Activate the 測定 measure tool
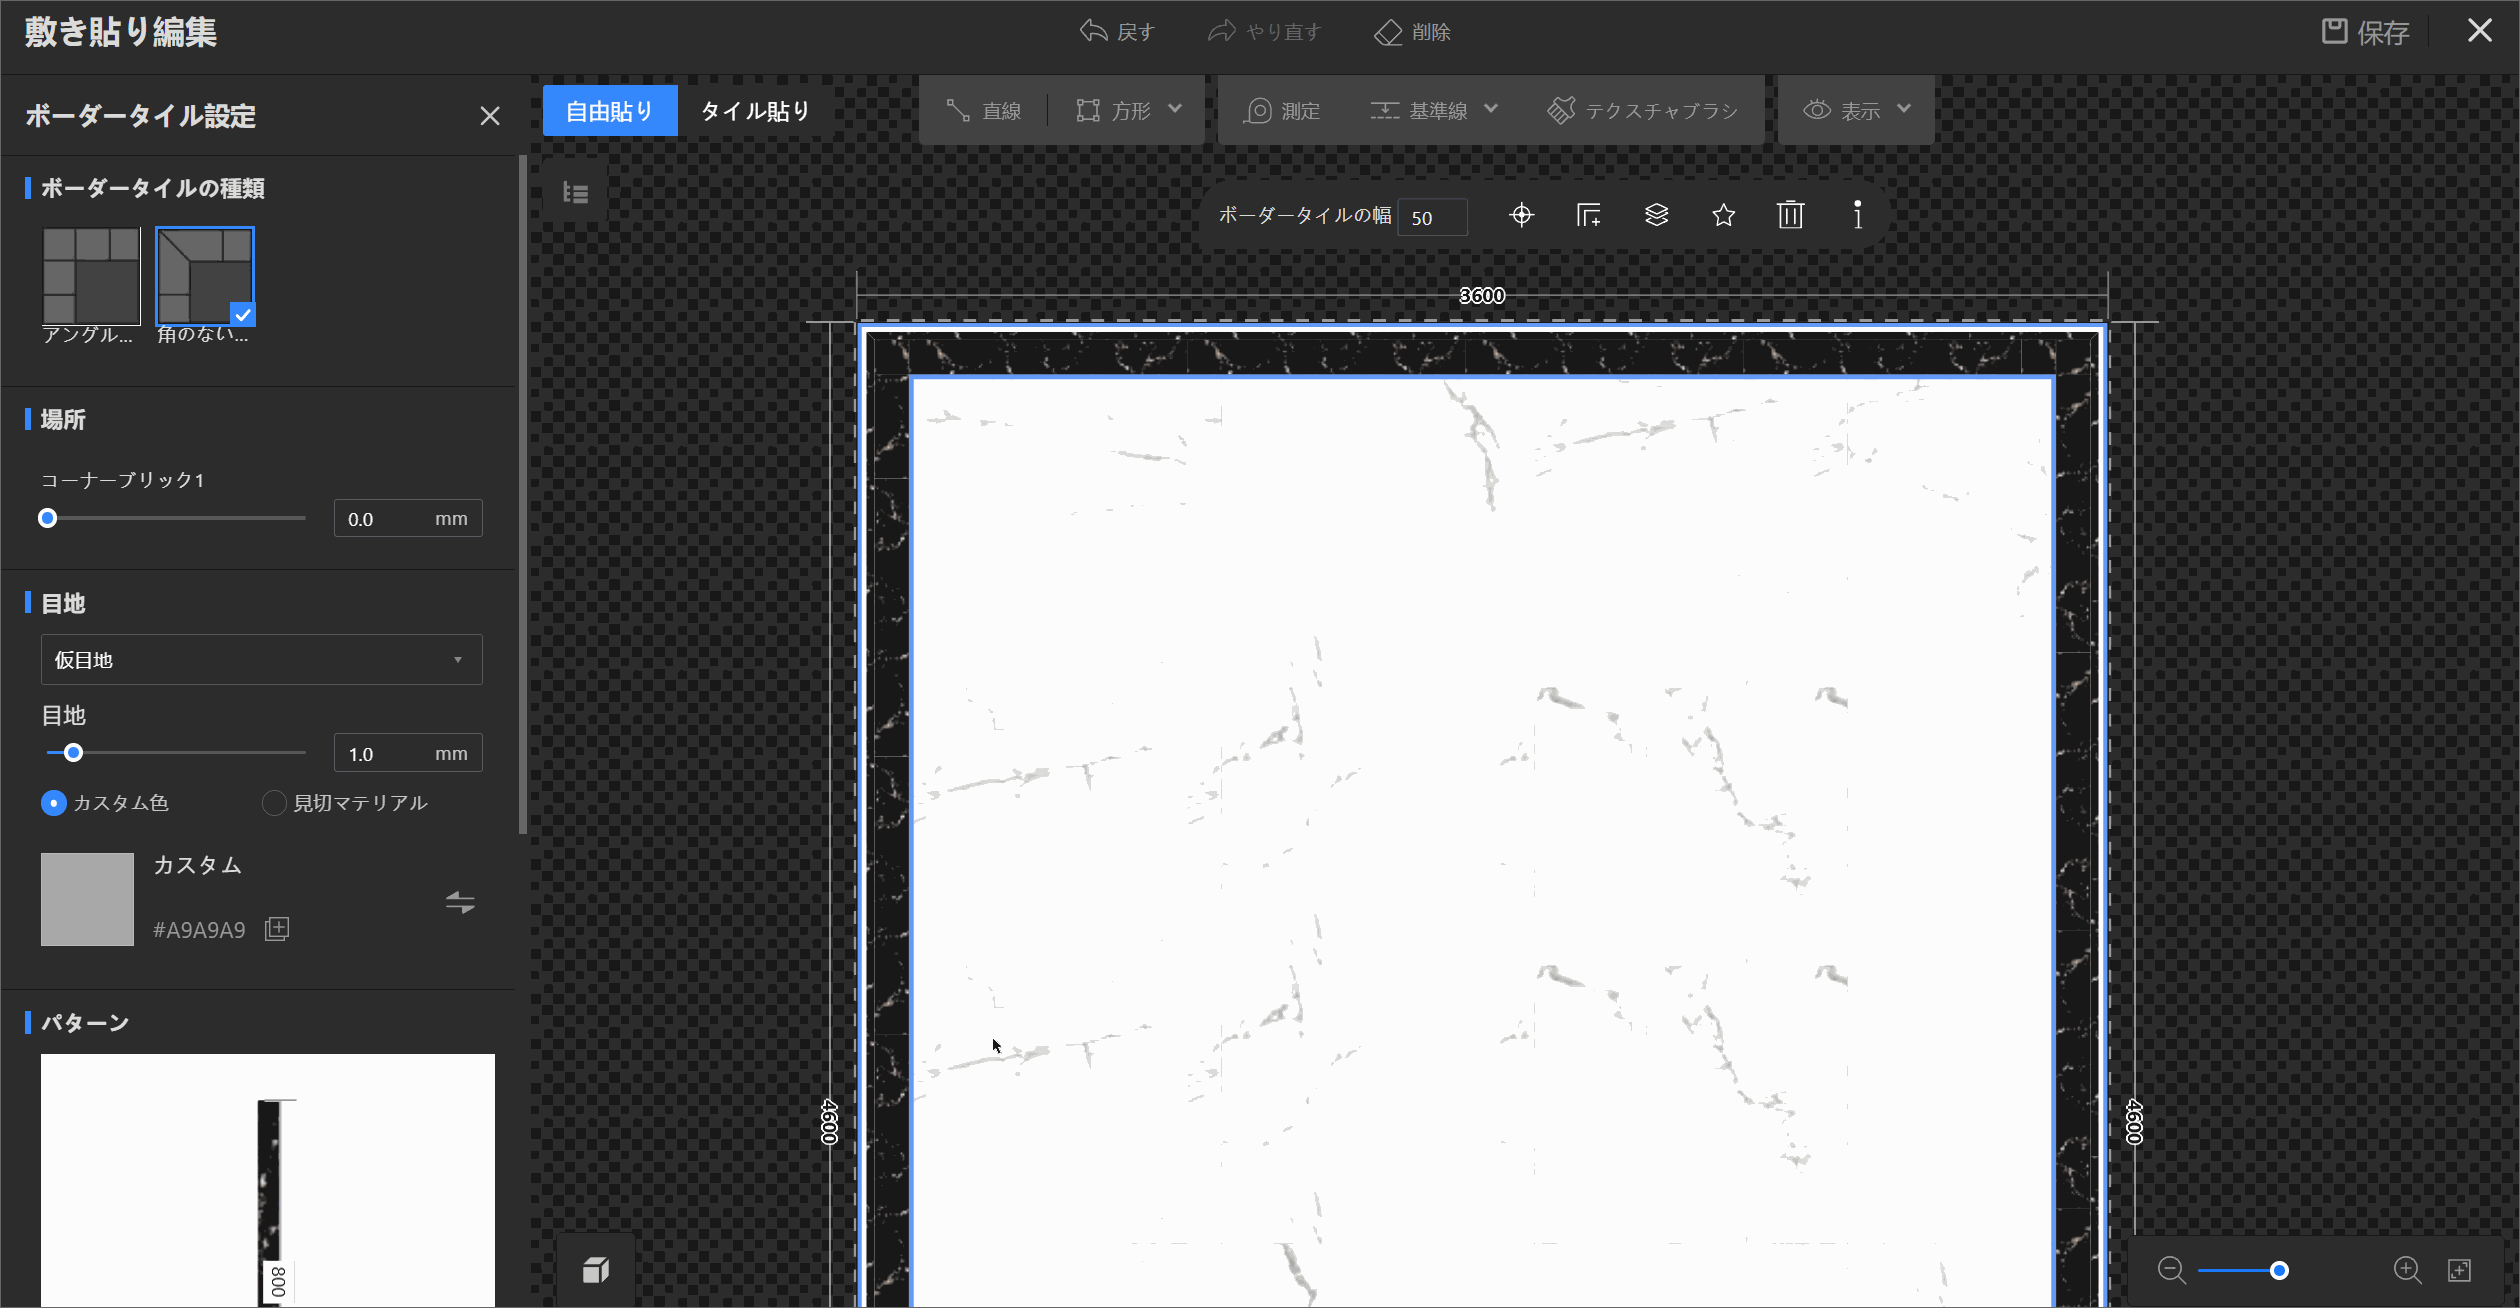Screen dimensions: 2520x1308 (x=1282, y=111)
